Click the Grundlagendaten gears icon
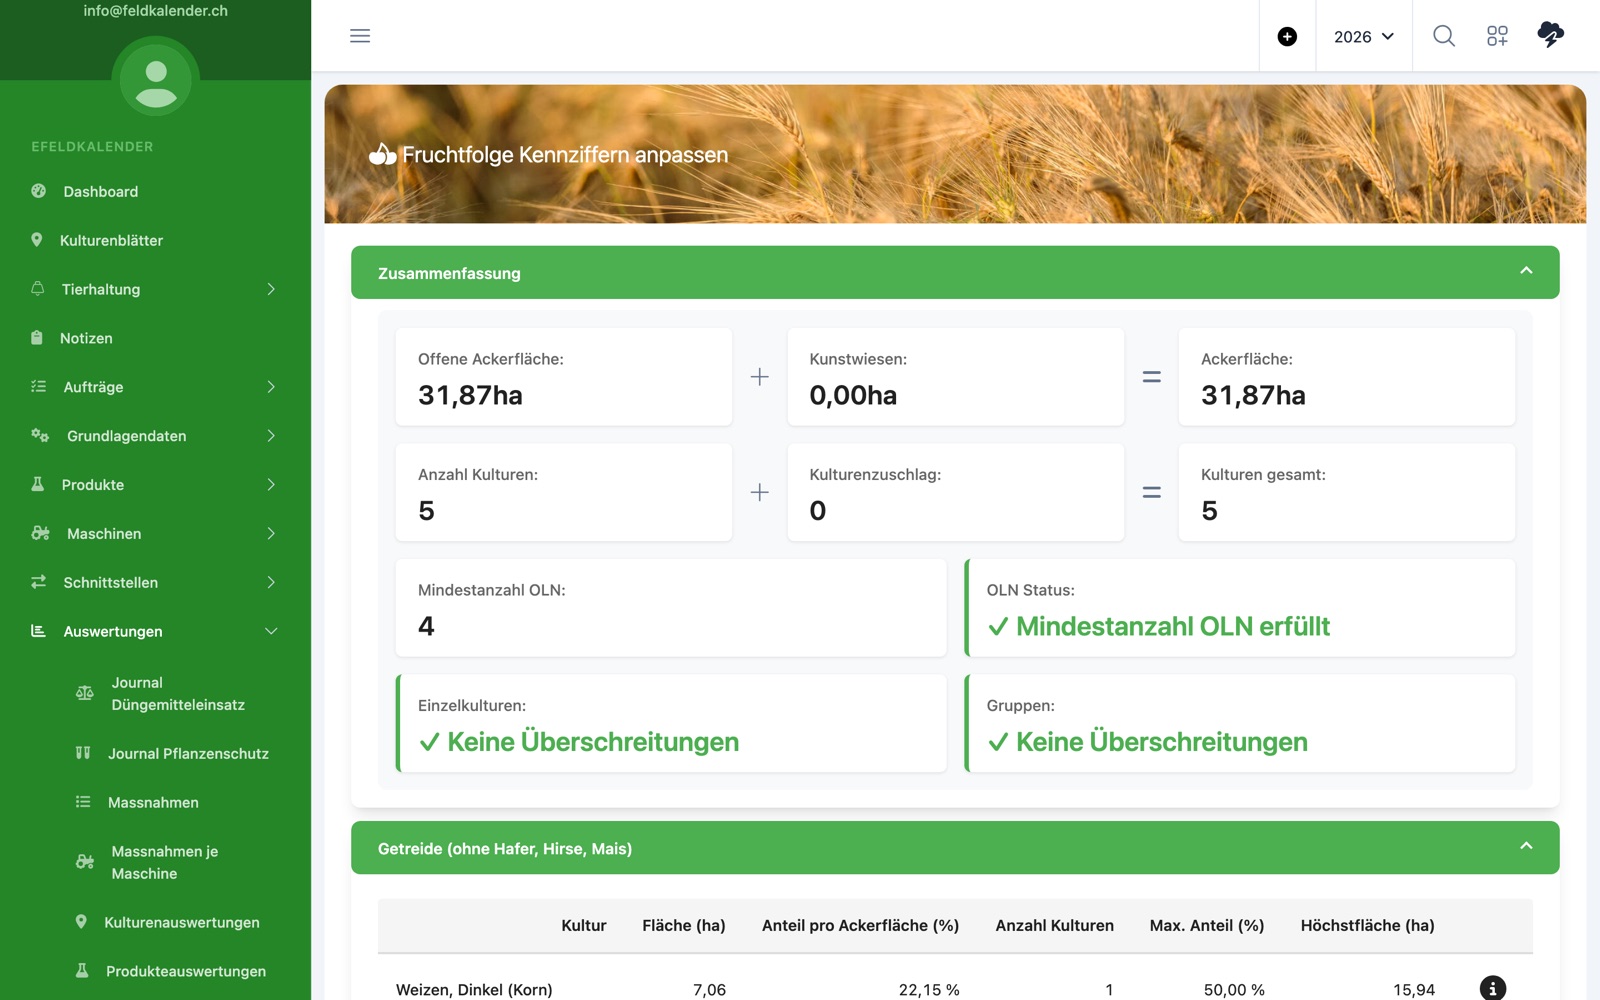The height and width of the screenshot is (1000, 1600). (x=40, y=435)
